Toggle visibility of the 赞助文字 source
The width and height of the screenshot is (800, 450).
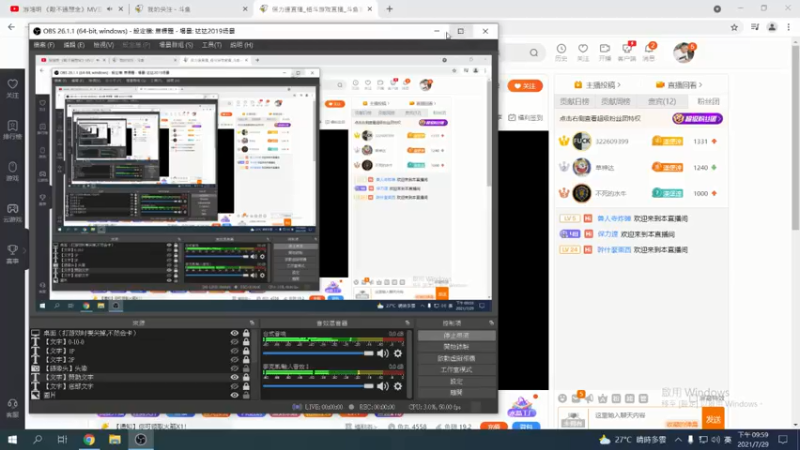(x=234, y=378)
